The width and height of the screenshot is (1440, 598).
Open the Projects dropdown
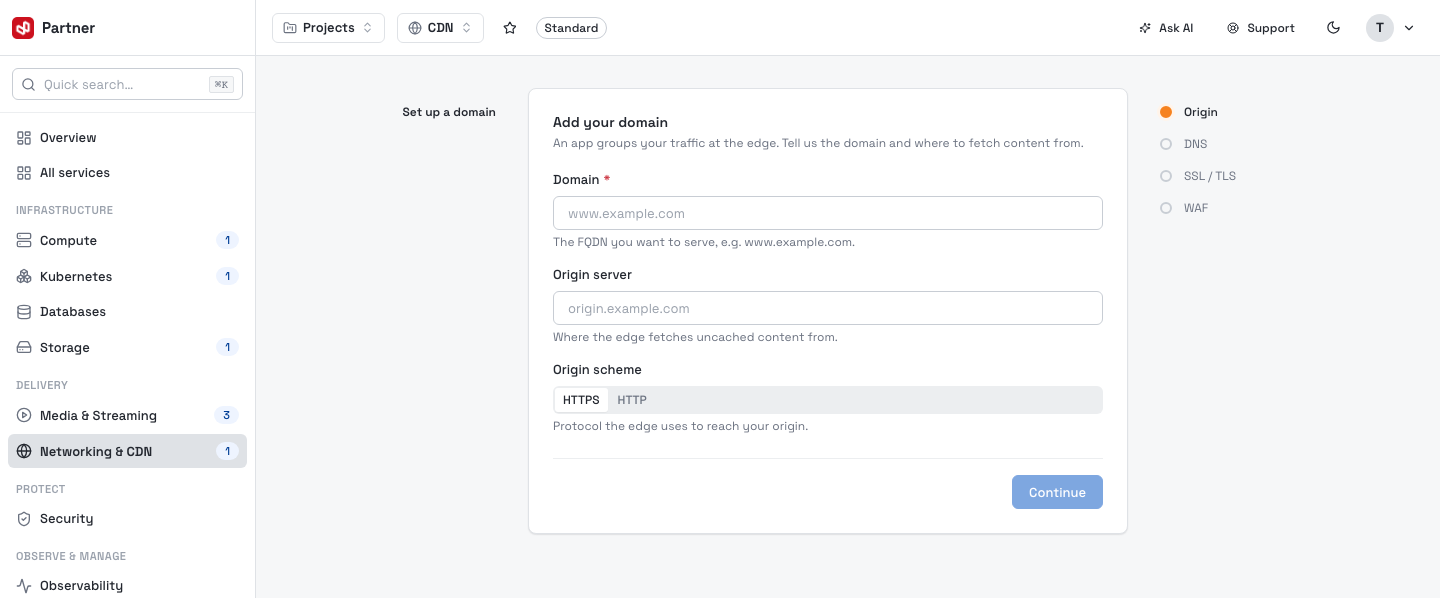[x=328, y=28]
